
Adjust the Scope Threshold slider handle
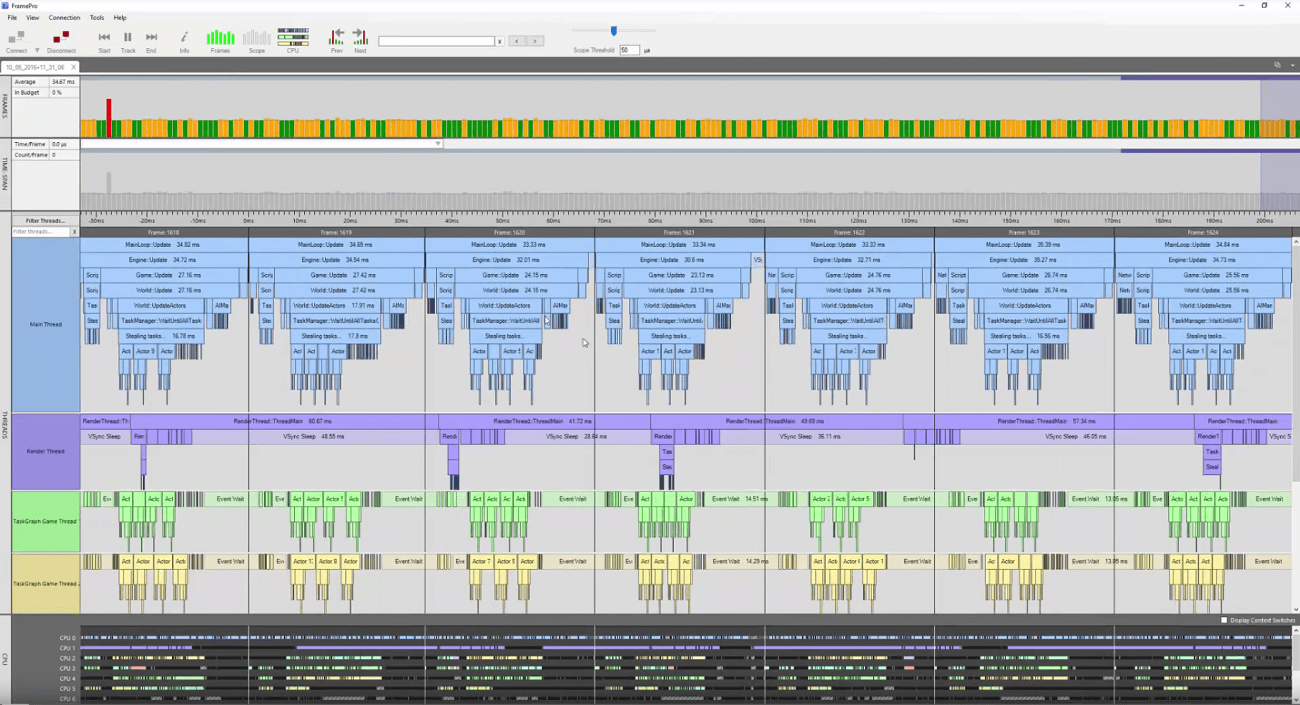pos(614,31)
